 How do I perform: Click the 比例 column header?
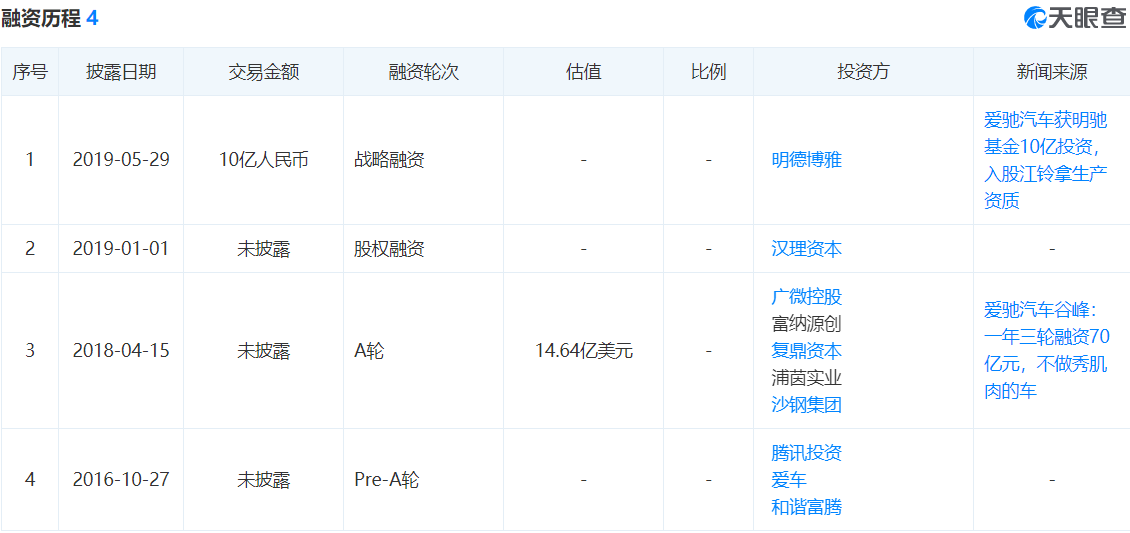(708, 72)
